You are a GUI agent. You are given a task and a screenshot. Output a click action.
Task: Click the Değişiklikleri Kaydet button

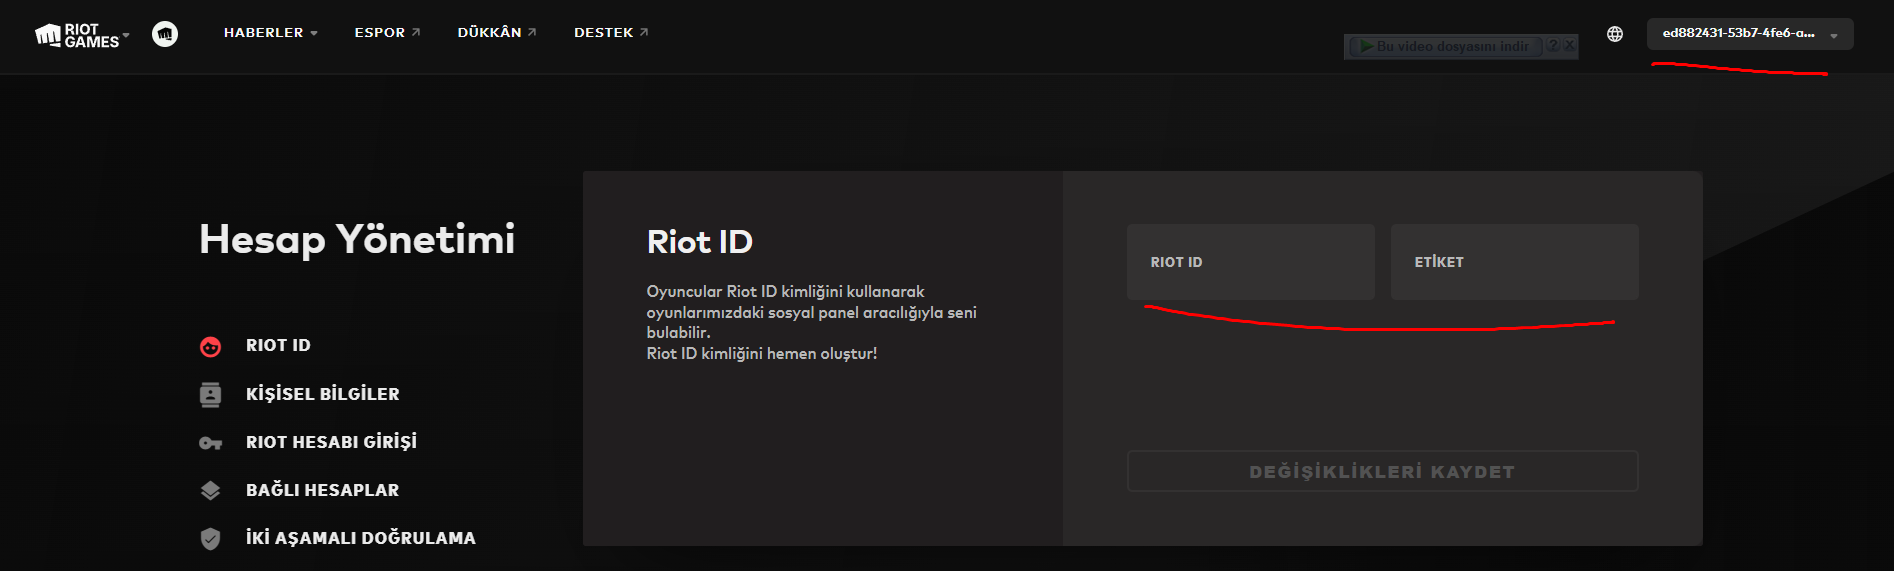click(1382, 471)
